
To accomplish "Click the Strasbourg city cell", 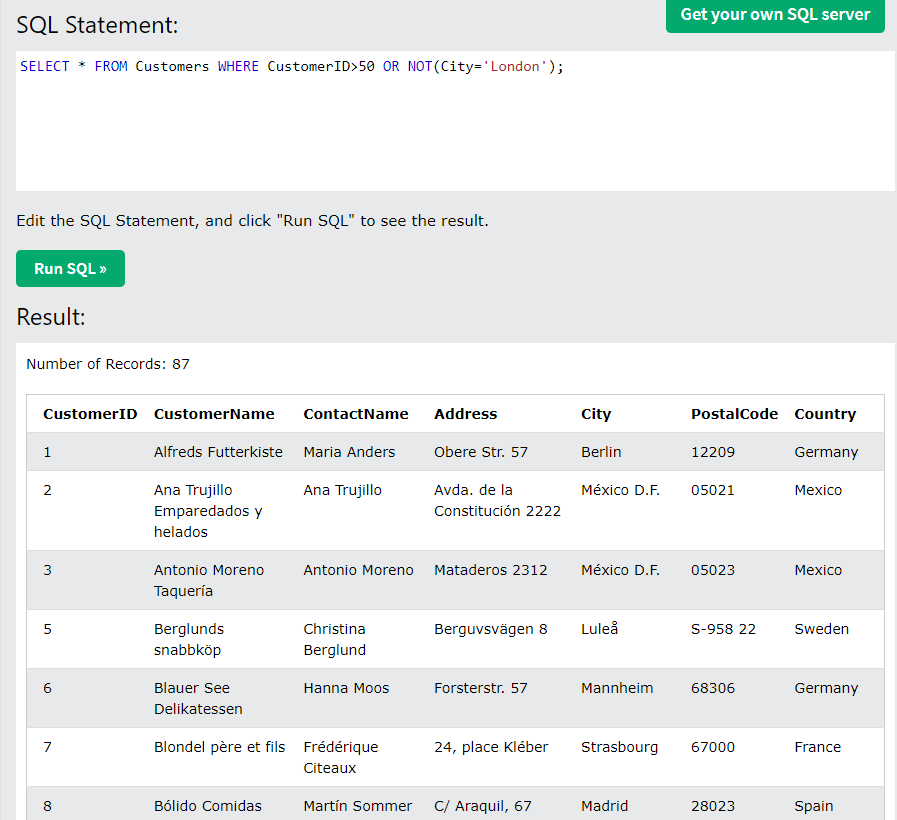I will click(x=620, y=747).
